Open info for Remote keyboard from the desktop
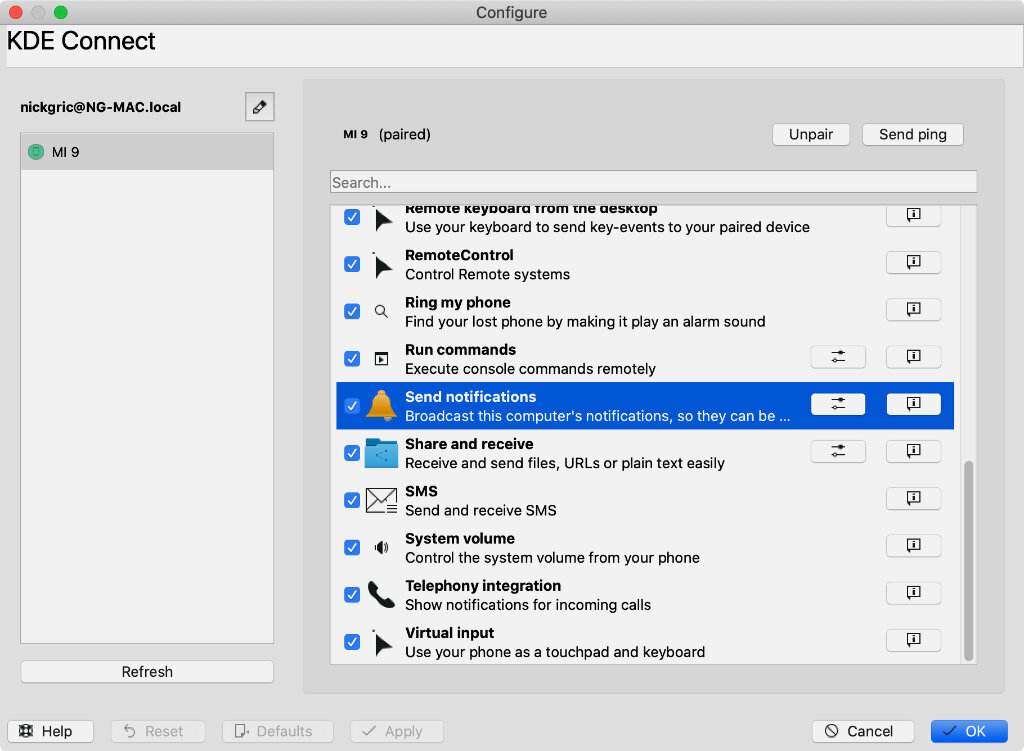The width and height of the screenshot is (1024, 751). [913, 215]
